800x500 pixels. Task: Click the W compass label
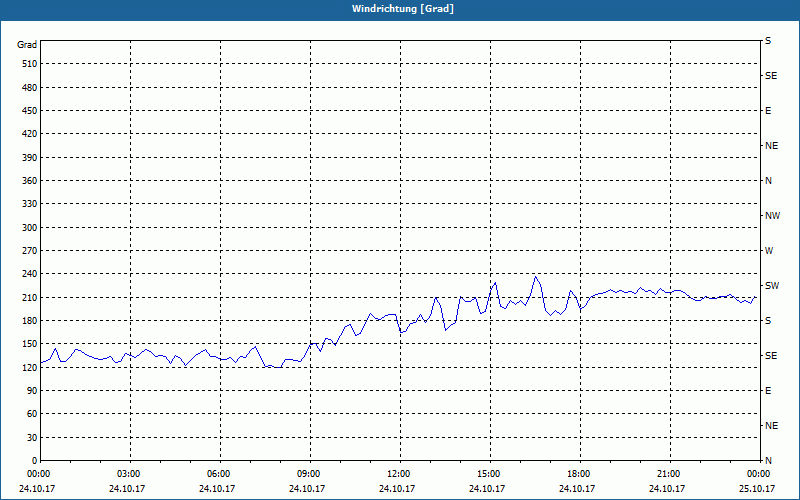(x=769, y=251)
